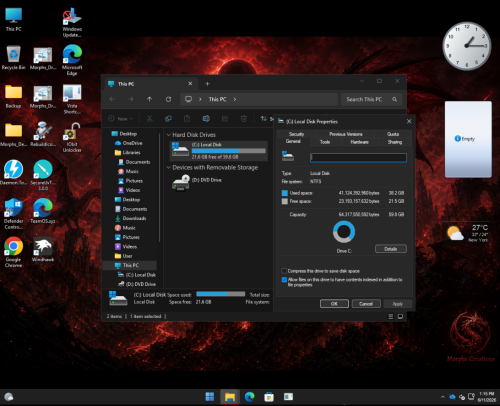
Task: Open Microsoft Store from taskbar
Action: click(x=269, y=397)
